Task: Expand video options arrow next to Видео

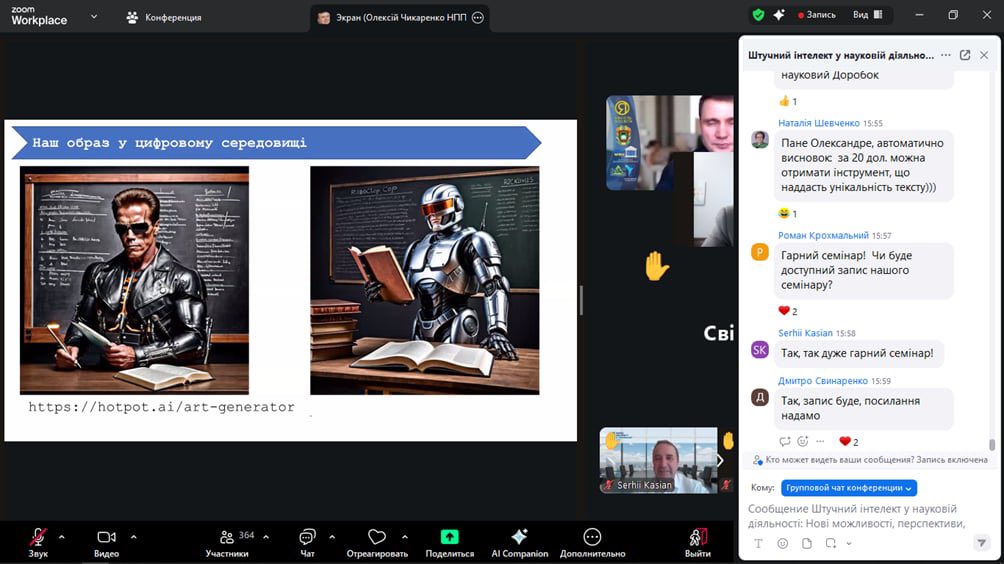Action: point(133,536)
